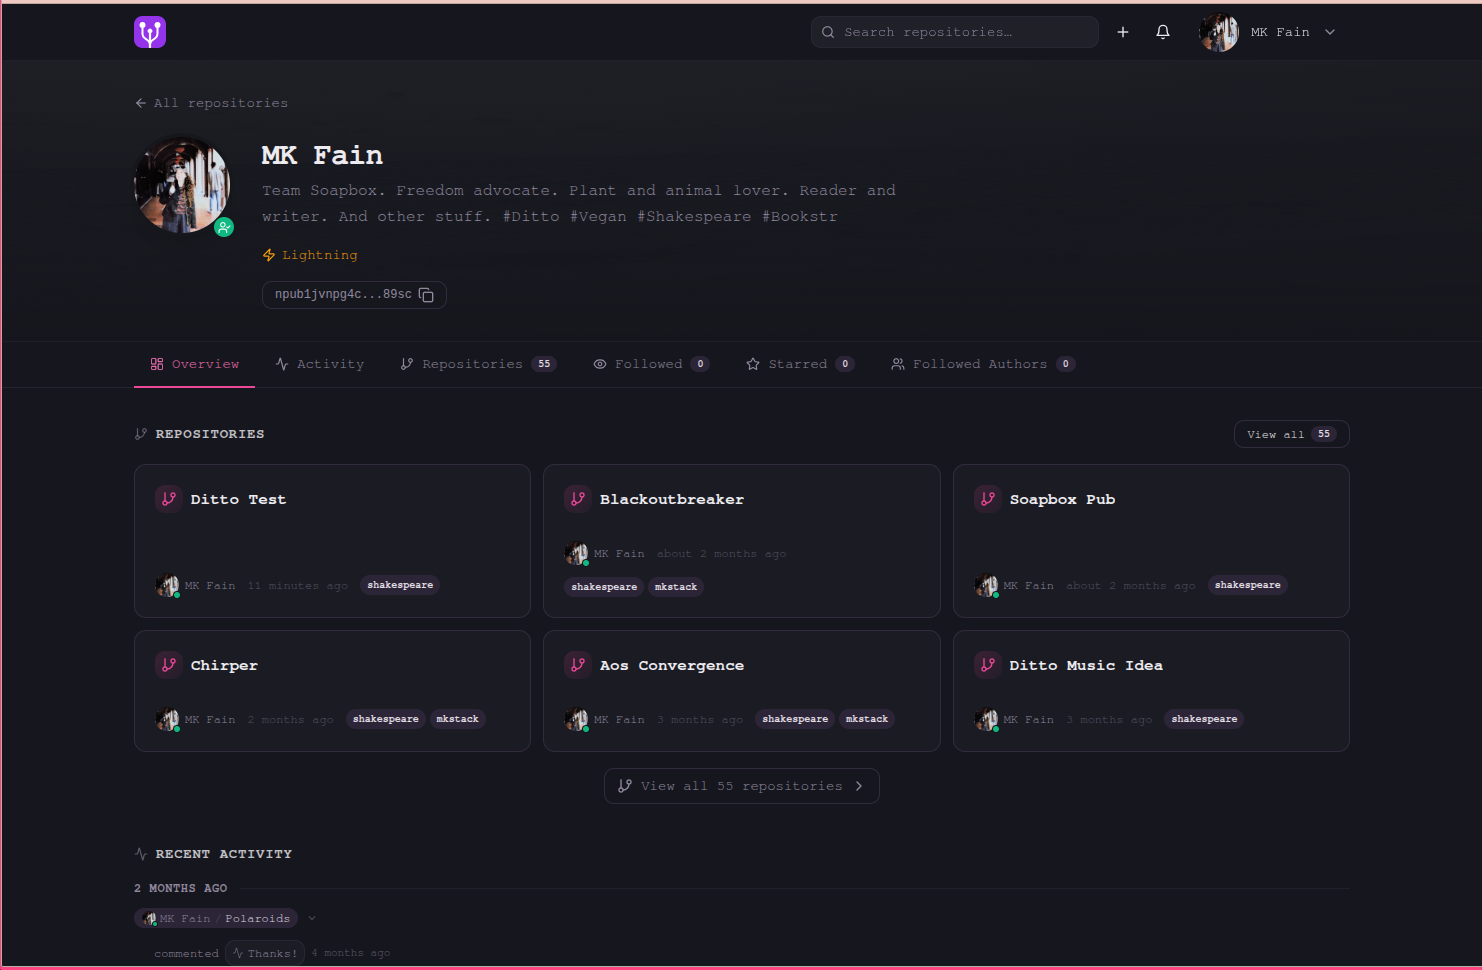The width and height of the screenshot is (1482, 970).
Task: Click the #Bookstr hashtag in bio
Action: pos(800,216)
